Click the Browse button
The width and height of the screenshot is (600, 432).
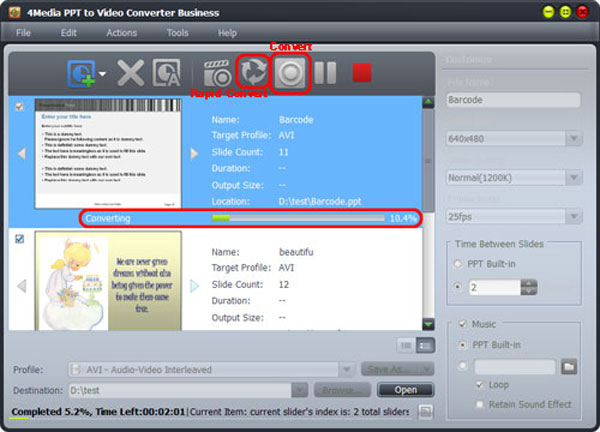(342, 390)
